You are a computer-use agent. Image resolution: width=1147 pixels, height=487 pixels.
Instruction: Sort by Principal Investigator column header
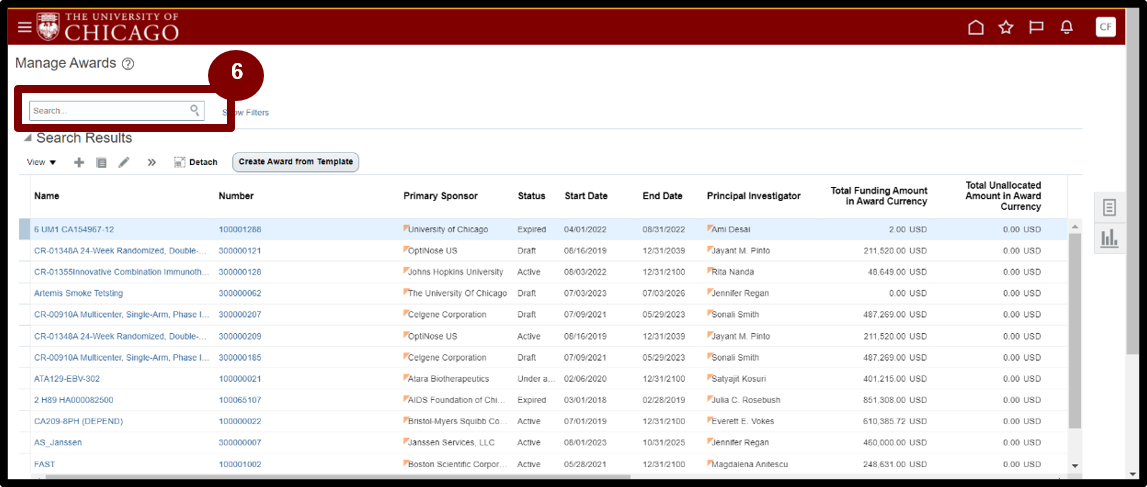point(753,196)
